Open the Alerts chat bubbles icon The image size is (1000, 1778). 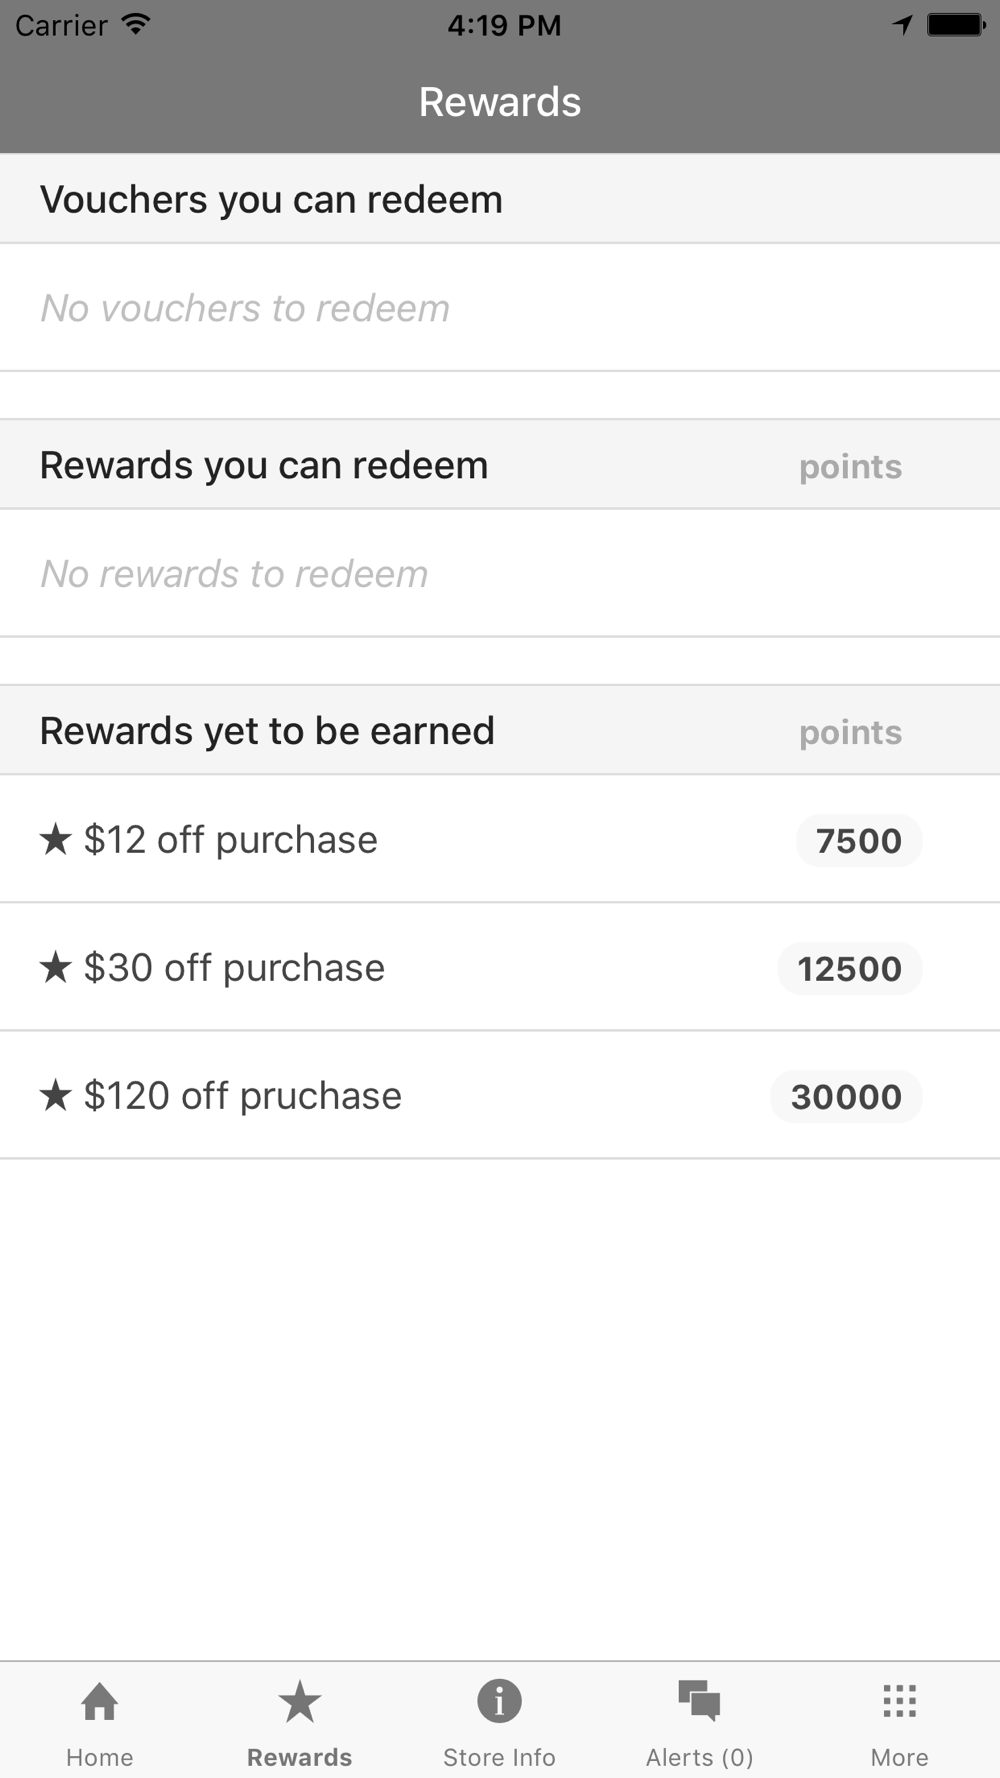coord(699,1701)
